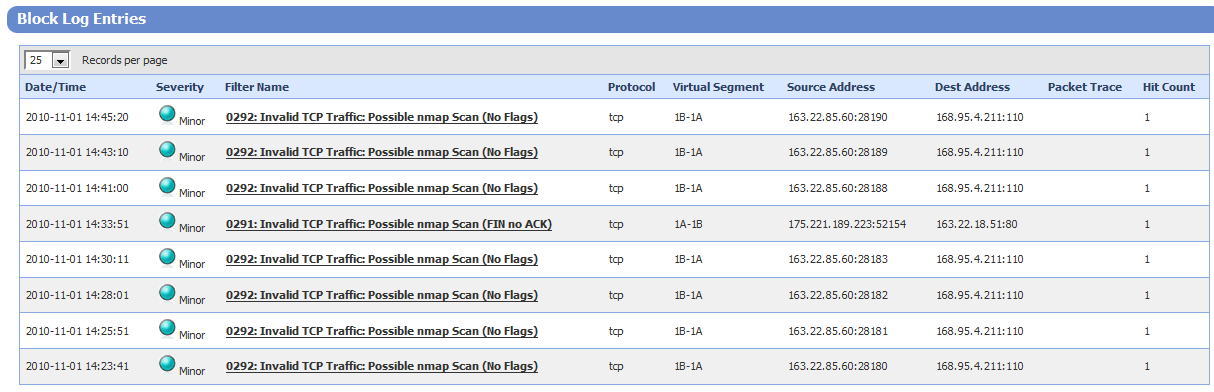1214x392 pixels.
Task: Open filter 0292 link in the 14:41:00 row
Action: [381, 188]
